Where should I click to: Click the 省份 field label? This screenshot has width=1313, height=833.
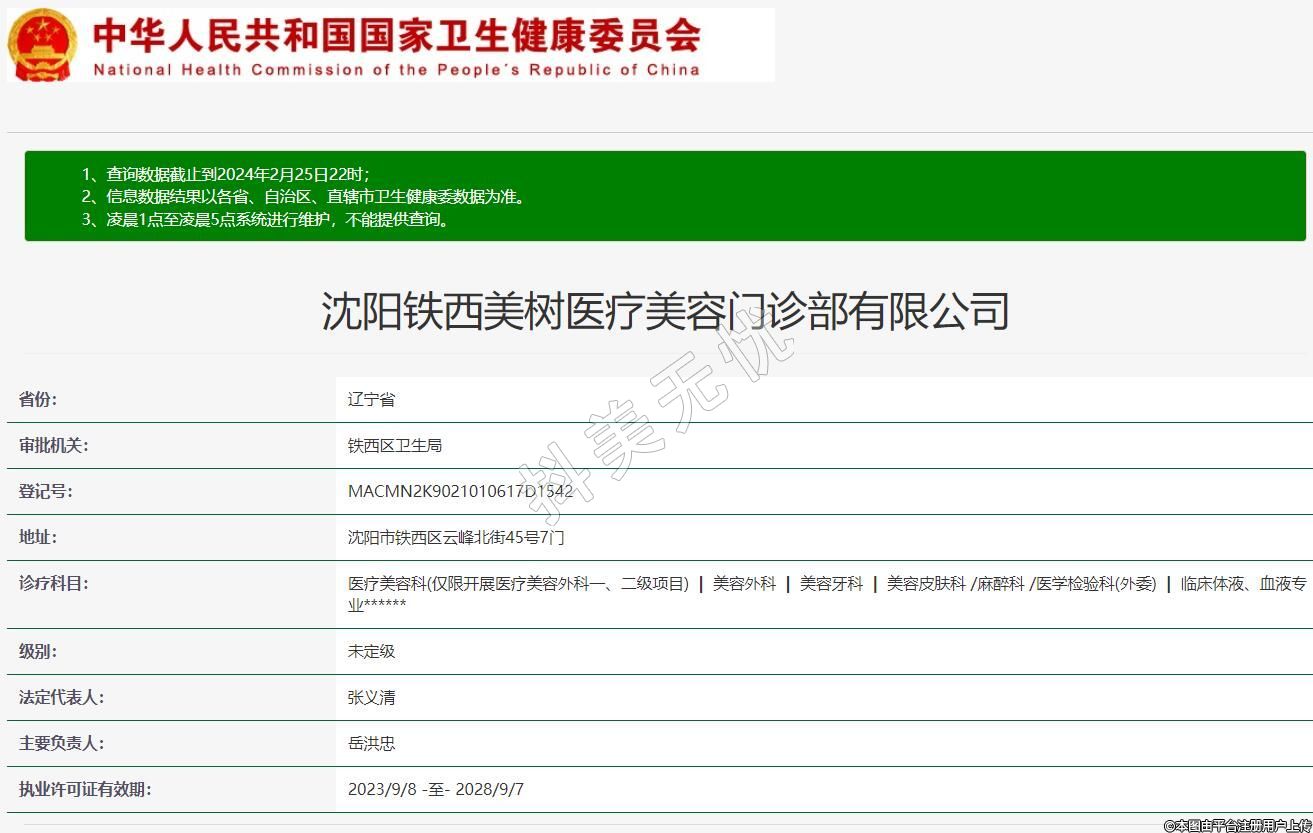[x=38, y=399]
